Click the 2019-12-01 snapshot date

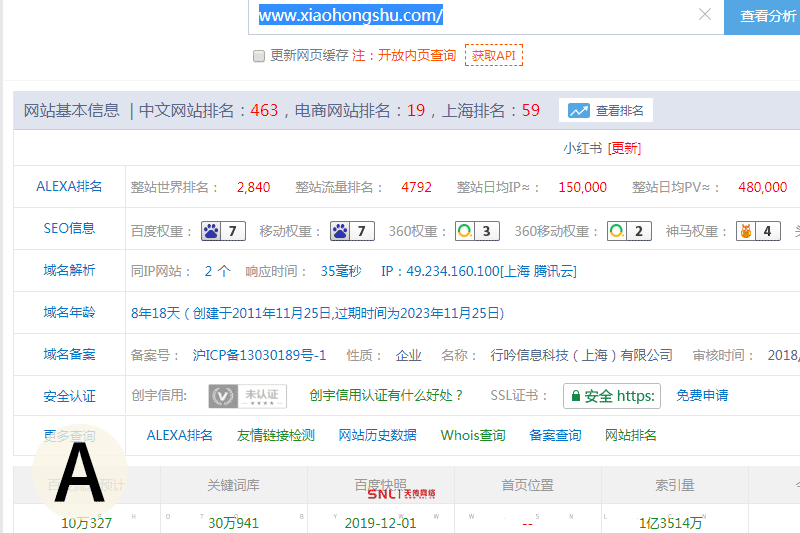pyautogui.click(x=380, y=523)
